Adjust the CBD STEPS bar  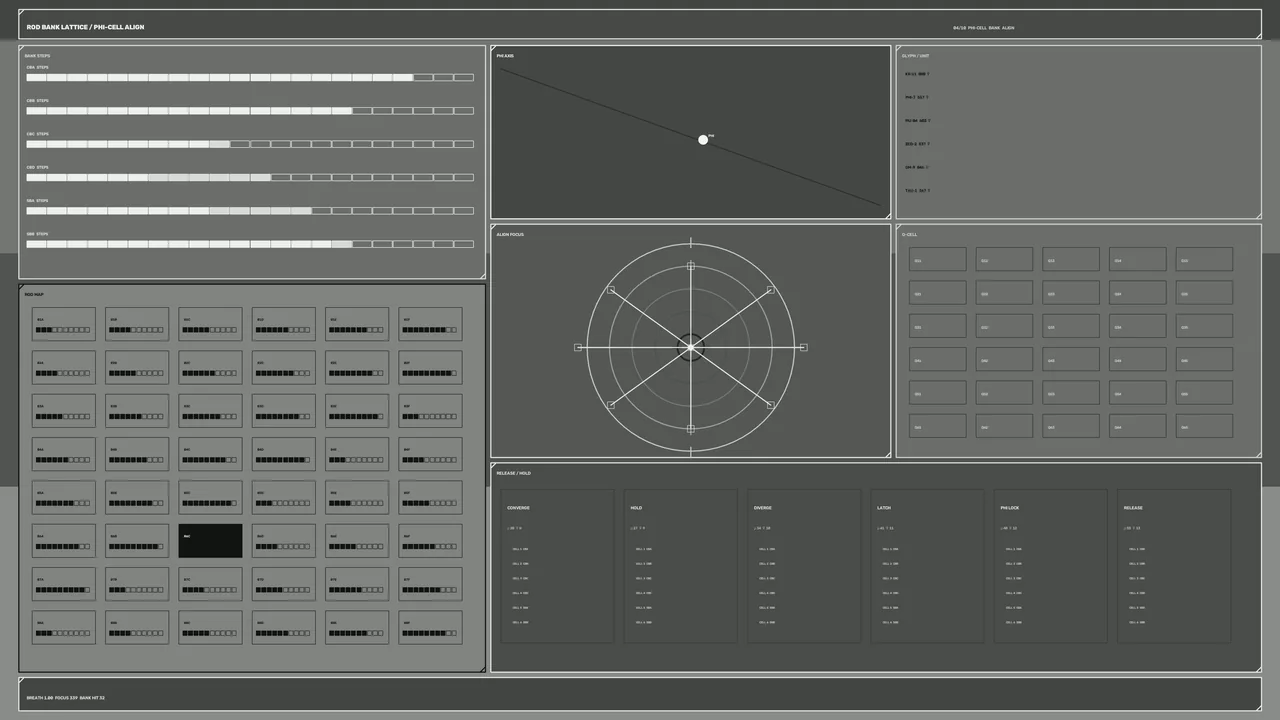click(x=250, y=177)
